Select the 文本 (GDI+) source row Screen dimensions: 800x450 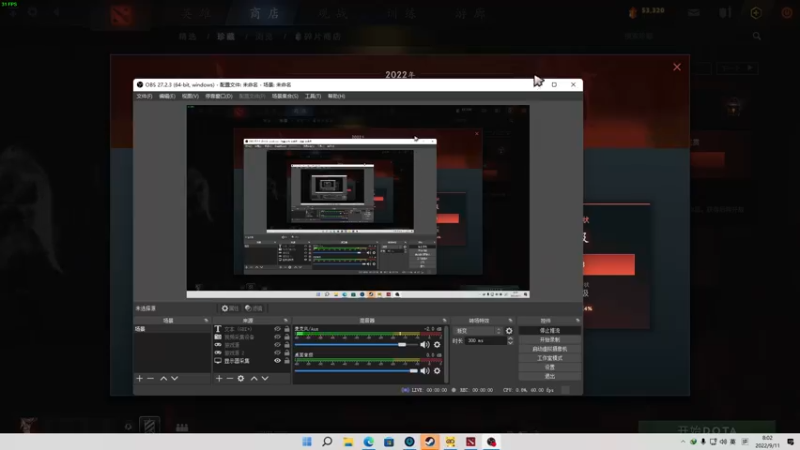point(252,329)
